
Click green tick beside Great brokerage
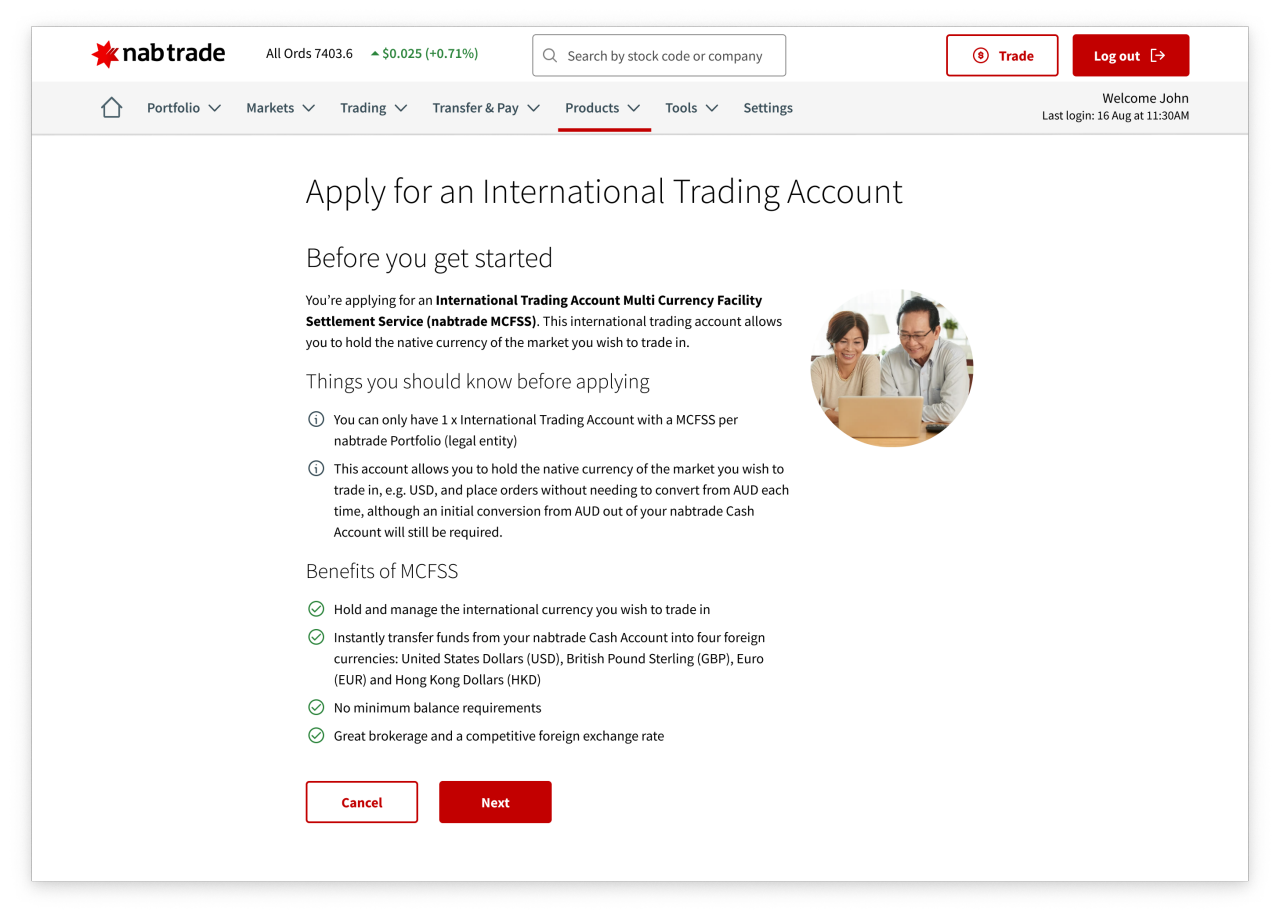(x=316, y=735)
